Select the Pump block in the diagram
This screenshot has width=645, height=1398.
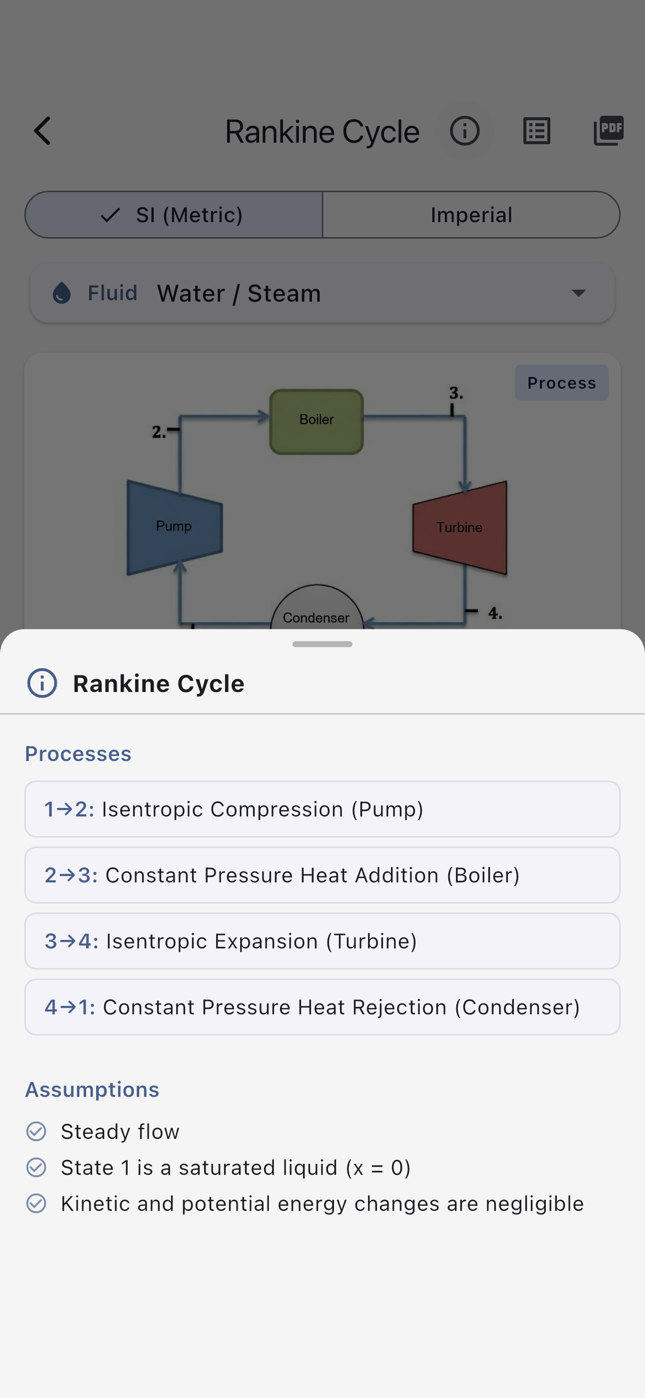tap(174, 526)
